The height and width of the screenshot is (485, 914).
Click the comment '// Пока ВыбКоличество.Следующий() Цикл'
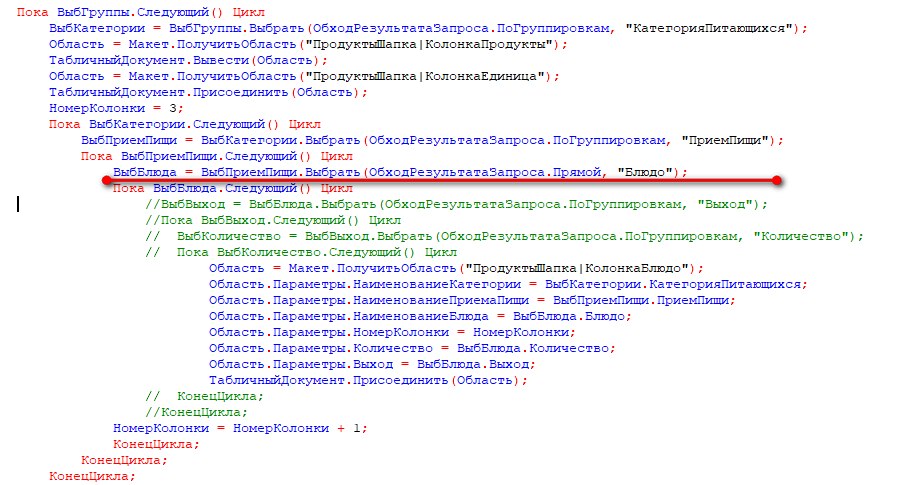pyautogui.click(x=301, y=252)
